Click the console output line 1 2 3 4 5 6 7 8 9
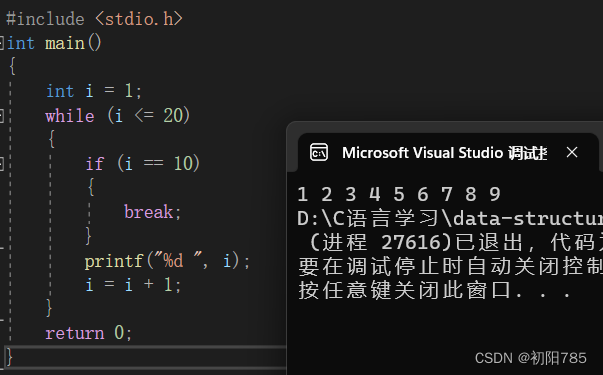This screenshot has width=603, height=375. point(399,194)
